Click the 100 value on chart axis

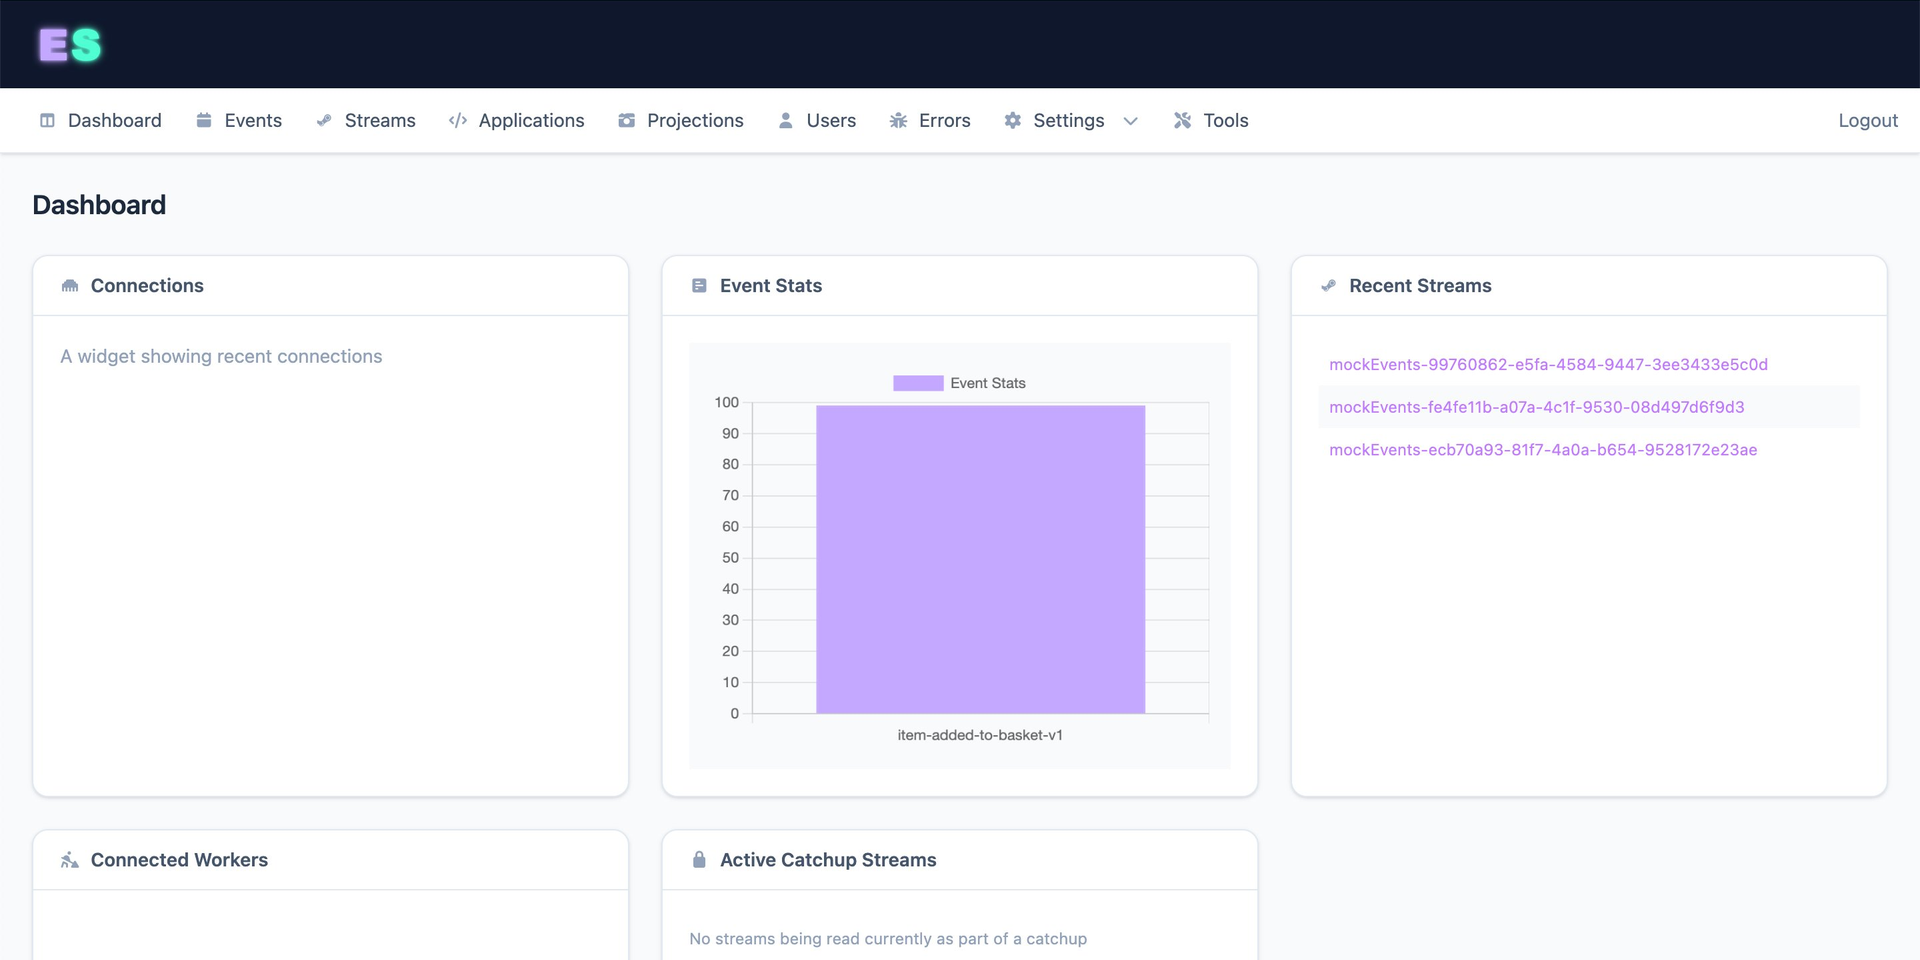pyautogui.click(x=726, y=402)
